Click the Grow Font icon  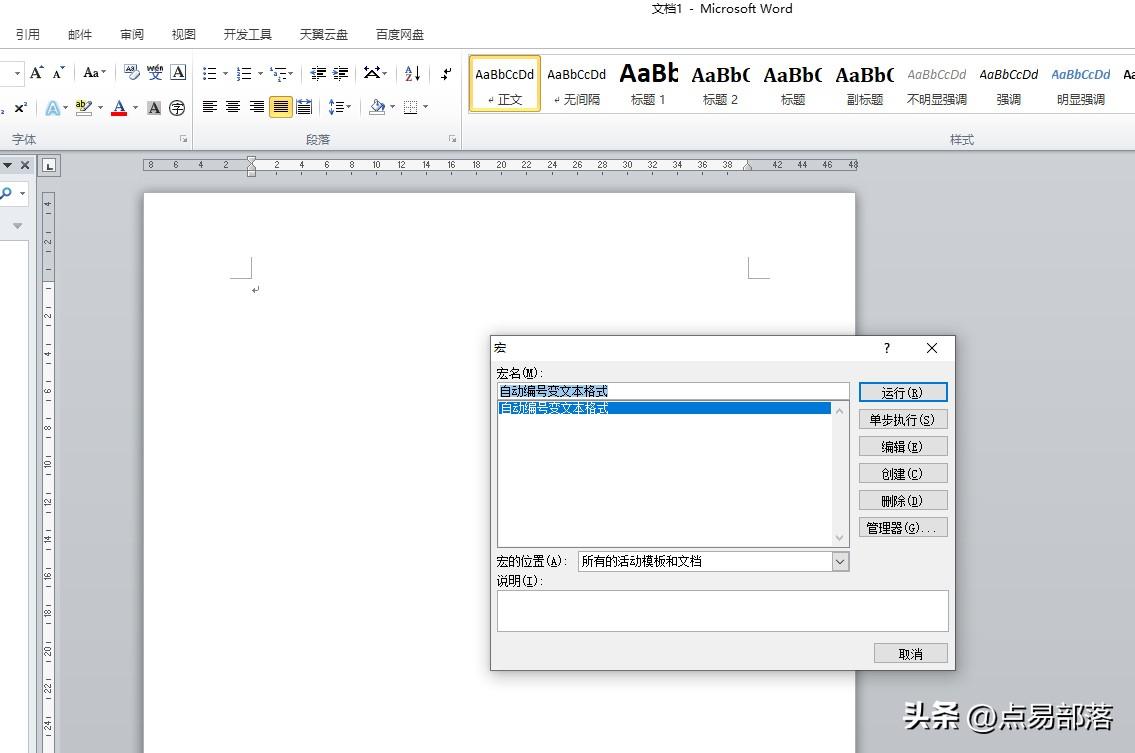click(x=36, y=73)
